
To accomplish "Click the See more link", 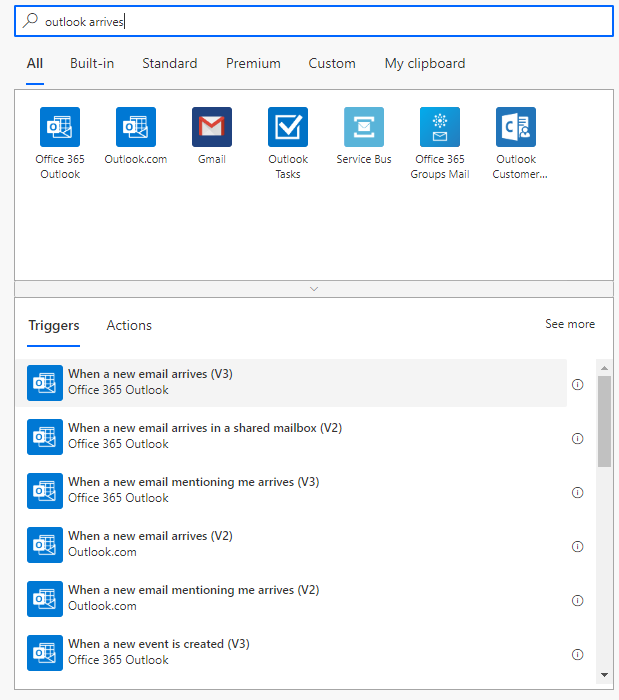I will pos(570,324).
